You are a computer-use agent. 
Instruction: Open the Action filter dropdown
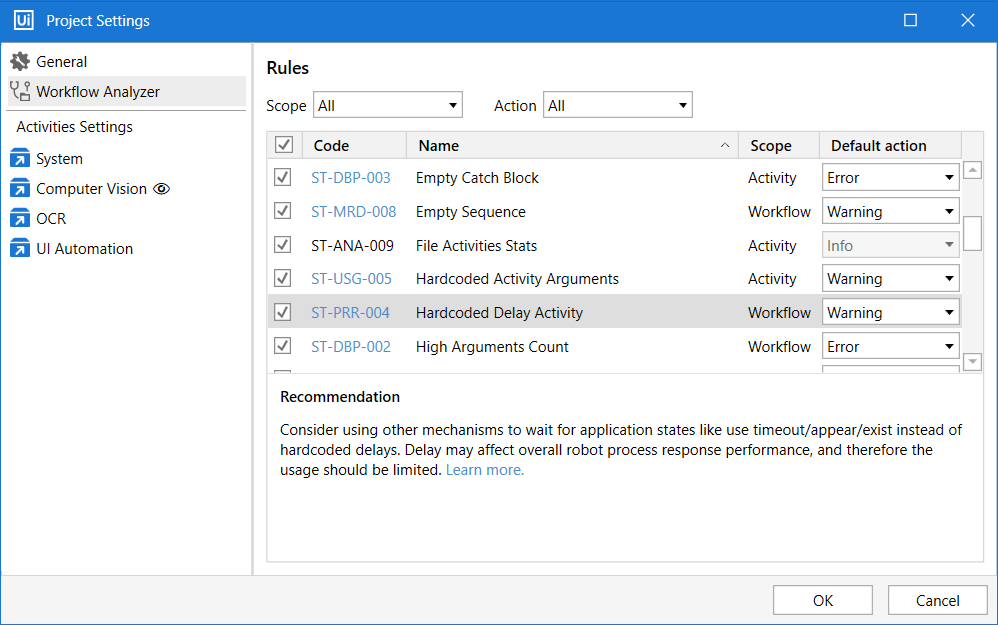(x=617, y=105)
